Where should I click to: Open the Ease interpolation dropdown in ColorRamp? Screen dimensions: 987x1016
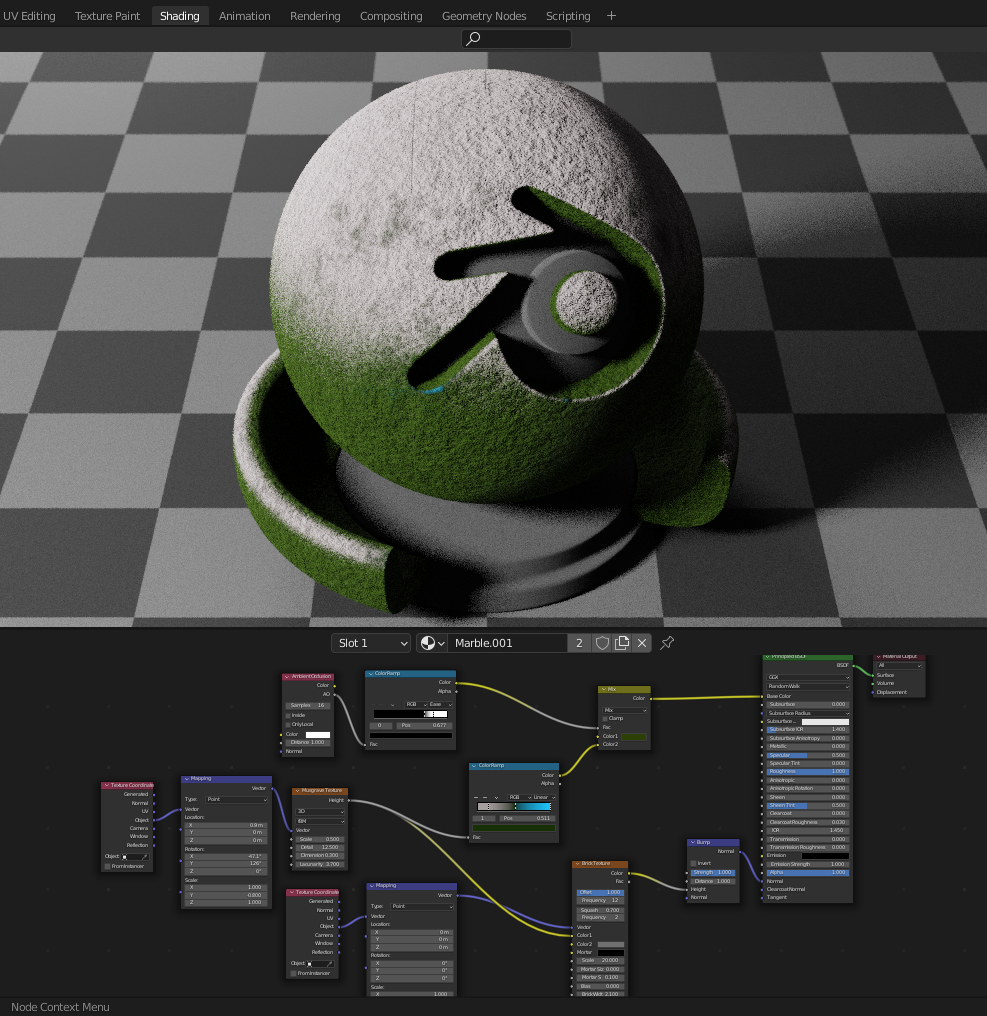pyautogui.click(x=440, y=704)
